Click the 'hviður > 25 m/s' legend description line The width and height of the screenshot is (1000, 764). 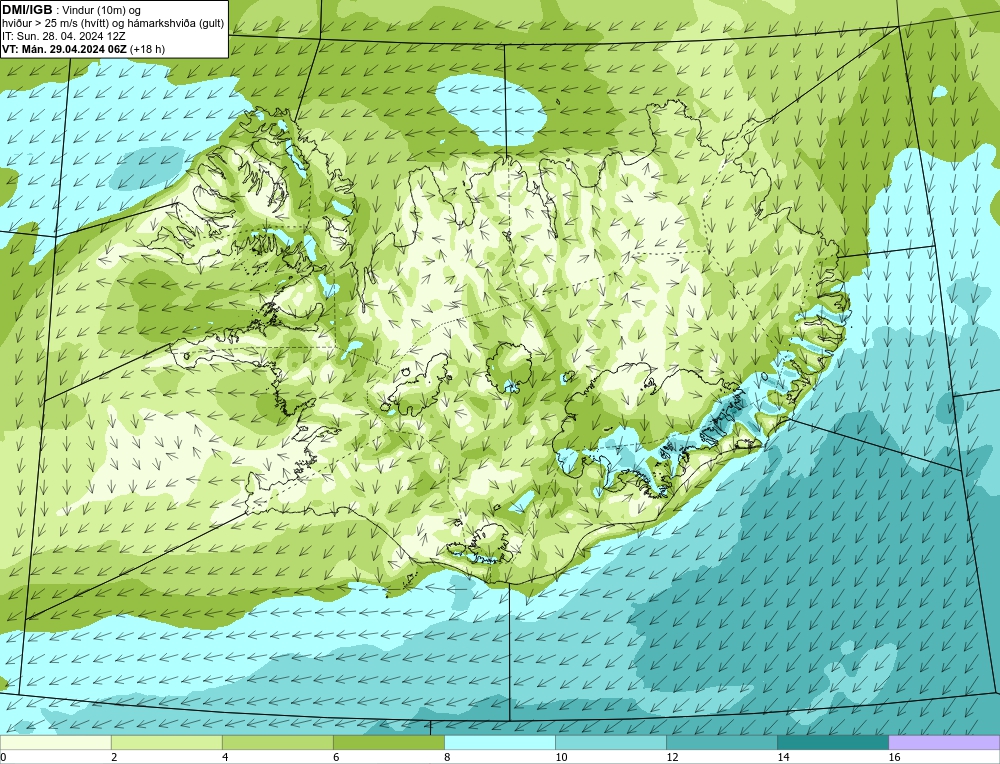(113, 24)
